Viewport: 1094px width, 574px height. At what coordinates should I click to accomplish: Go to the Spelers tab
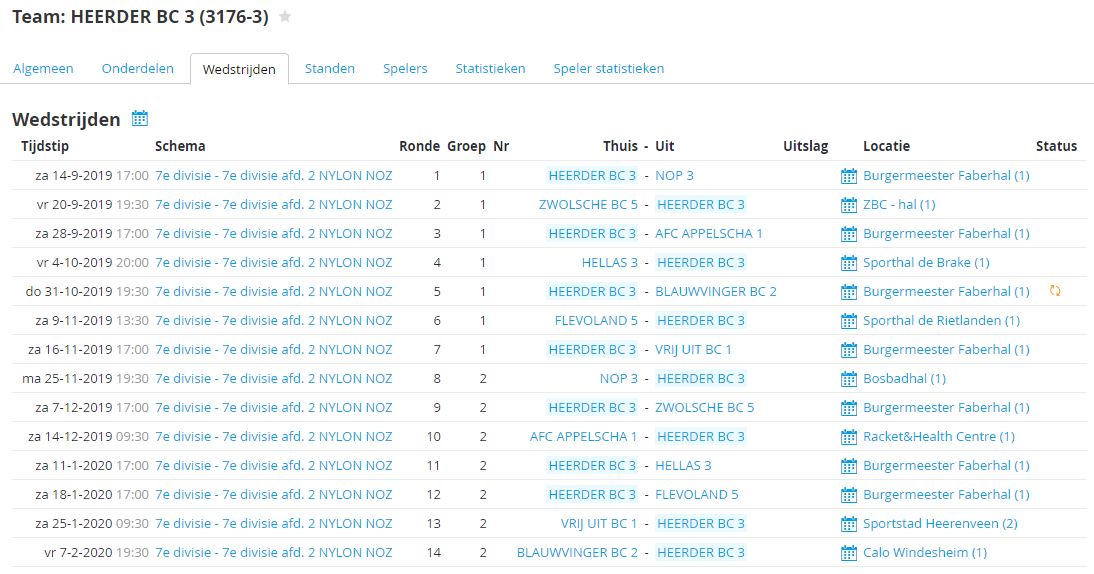pos(405,69)
